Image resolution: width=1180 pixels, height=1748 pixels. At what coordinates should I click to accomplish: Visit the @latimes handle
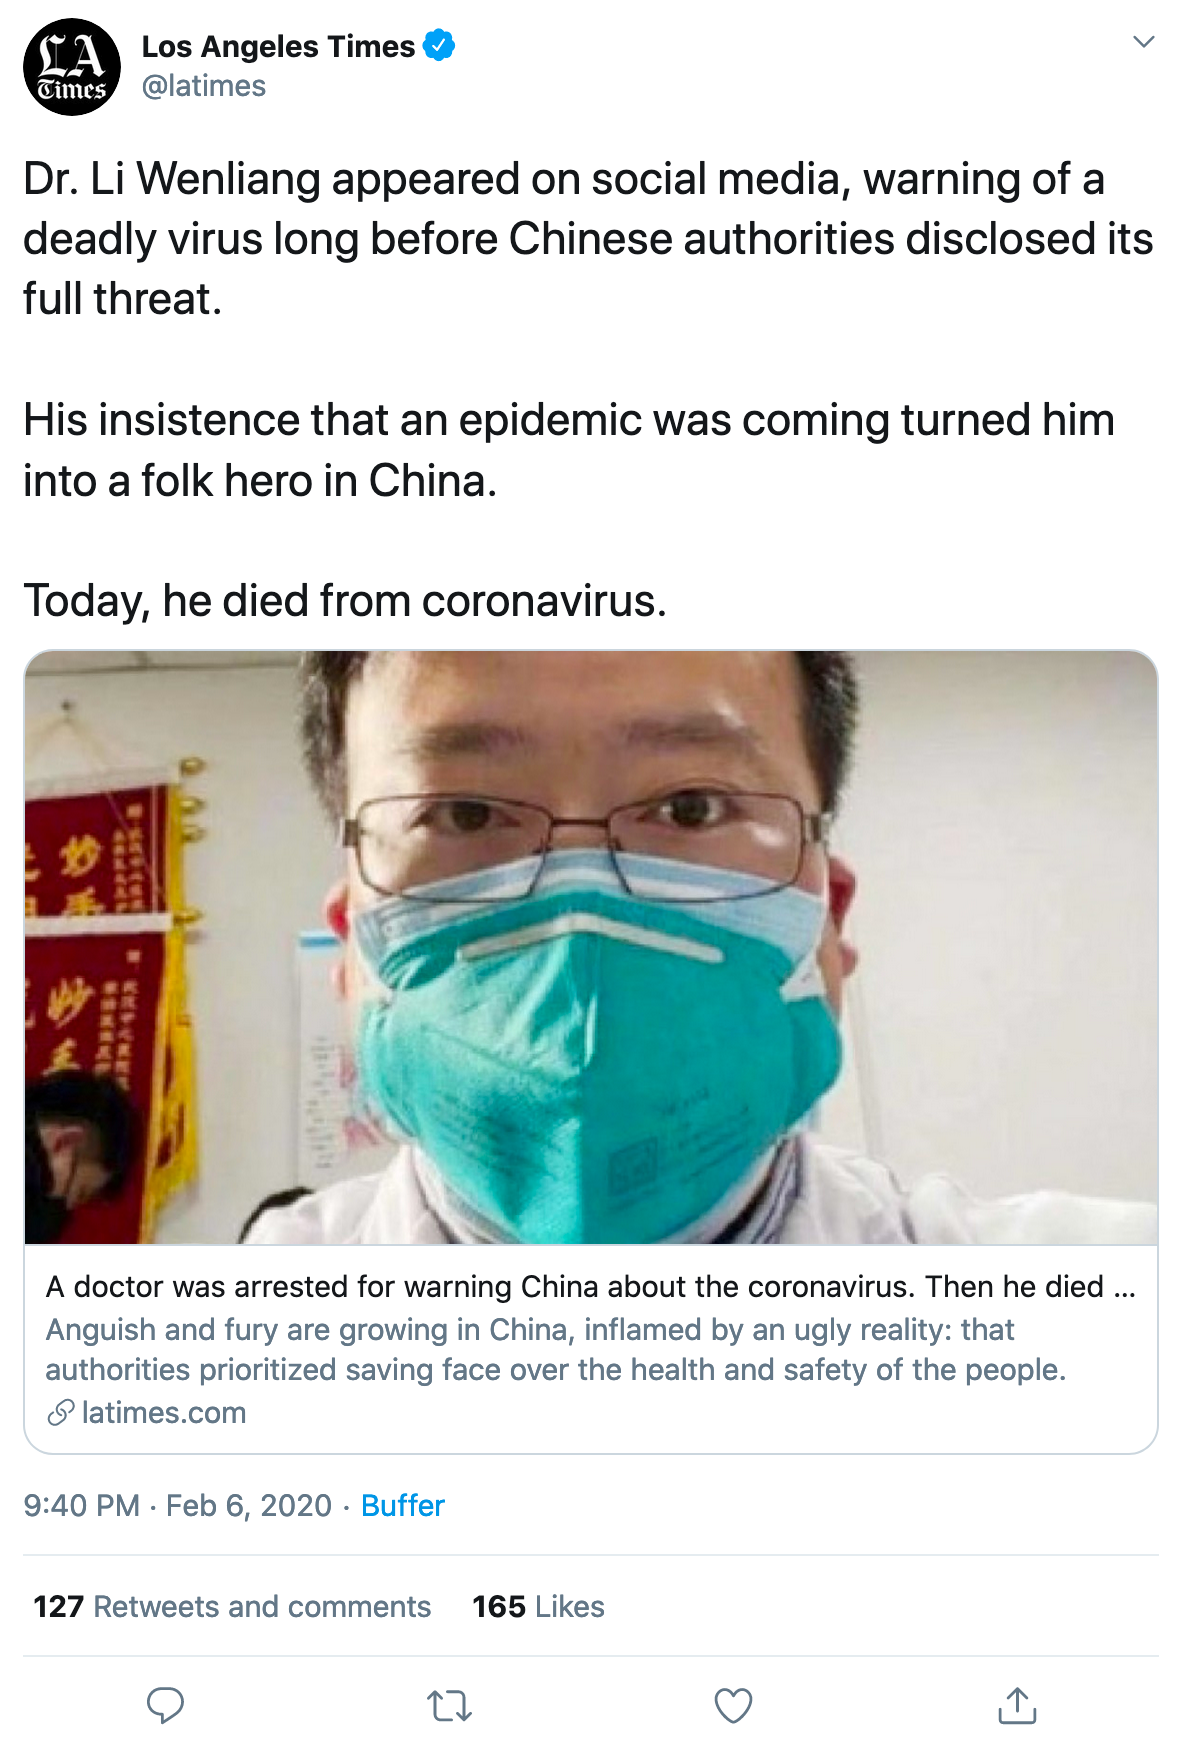click(x=204, y=86)
